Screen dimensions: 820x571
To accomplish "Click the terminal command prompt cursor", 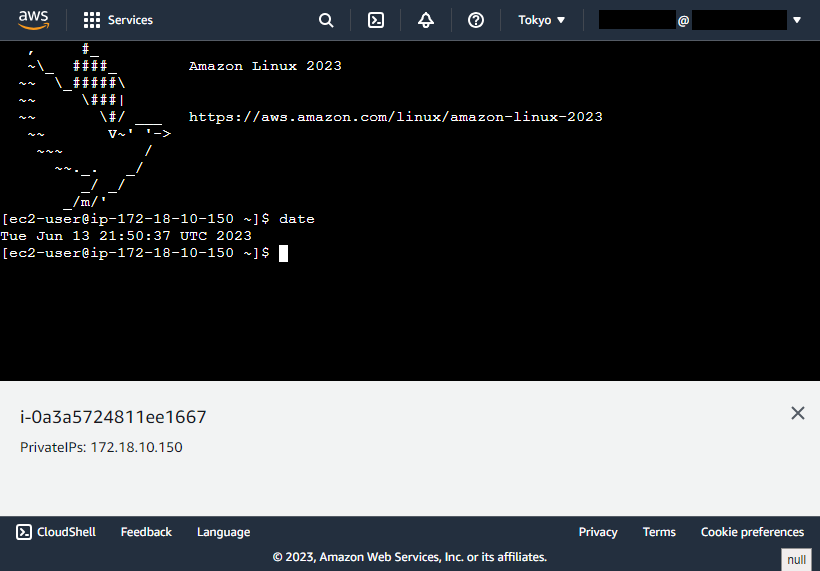I will pos(283,253).
